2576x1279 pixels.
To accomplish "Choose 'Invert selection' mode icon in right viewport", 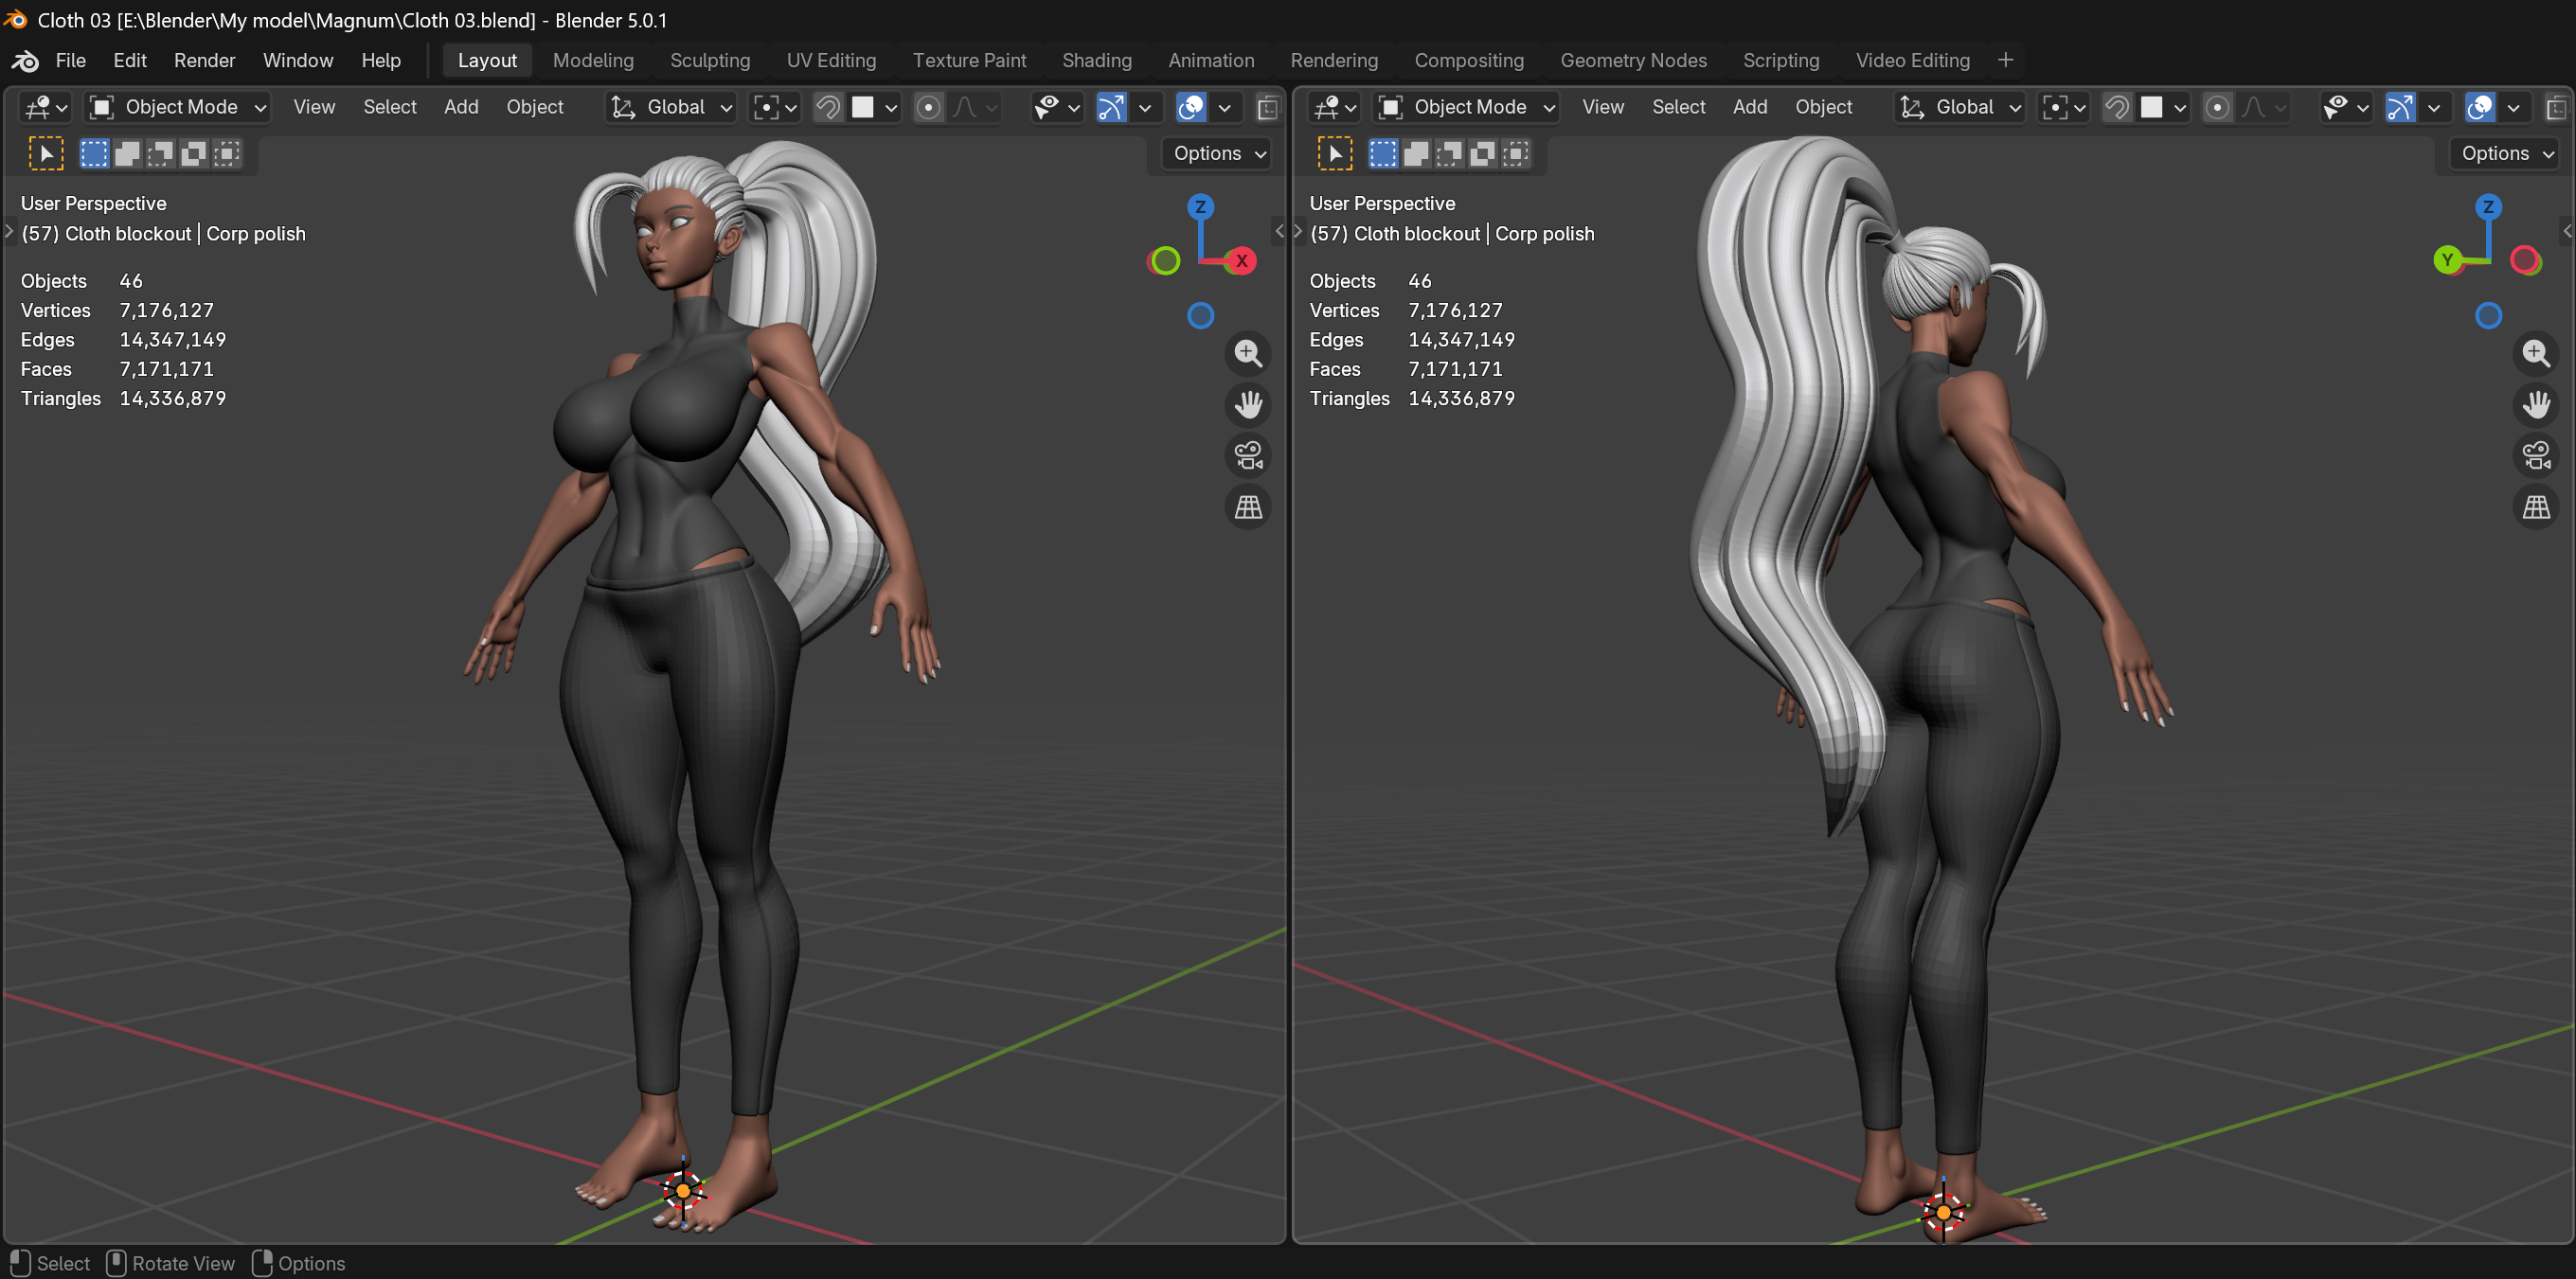I will click(x=1482, y=154).
